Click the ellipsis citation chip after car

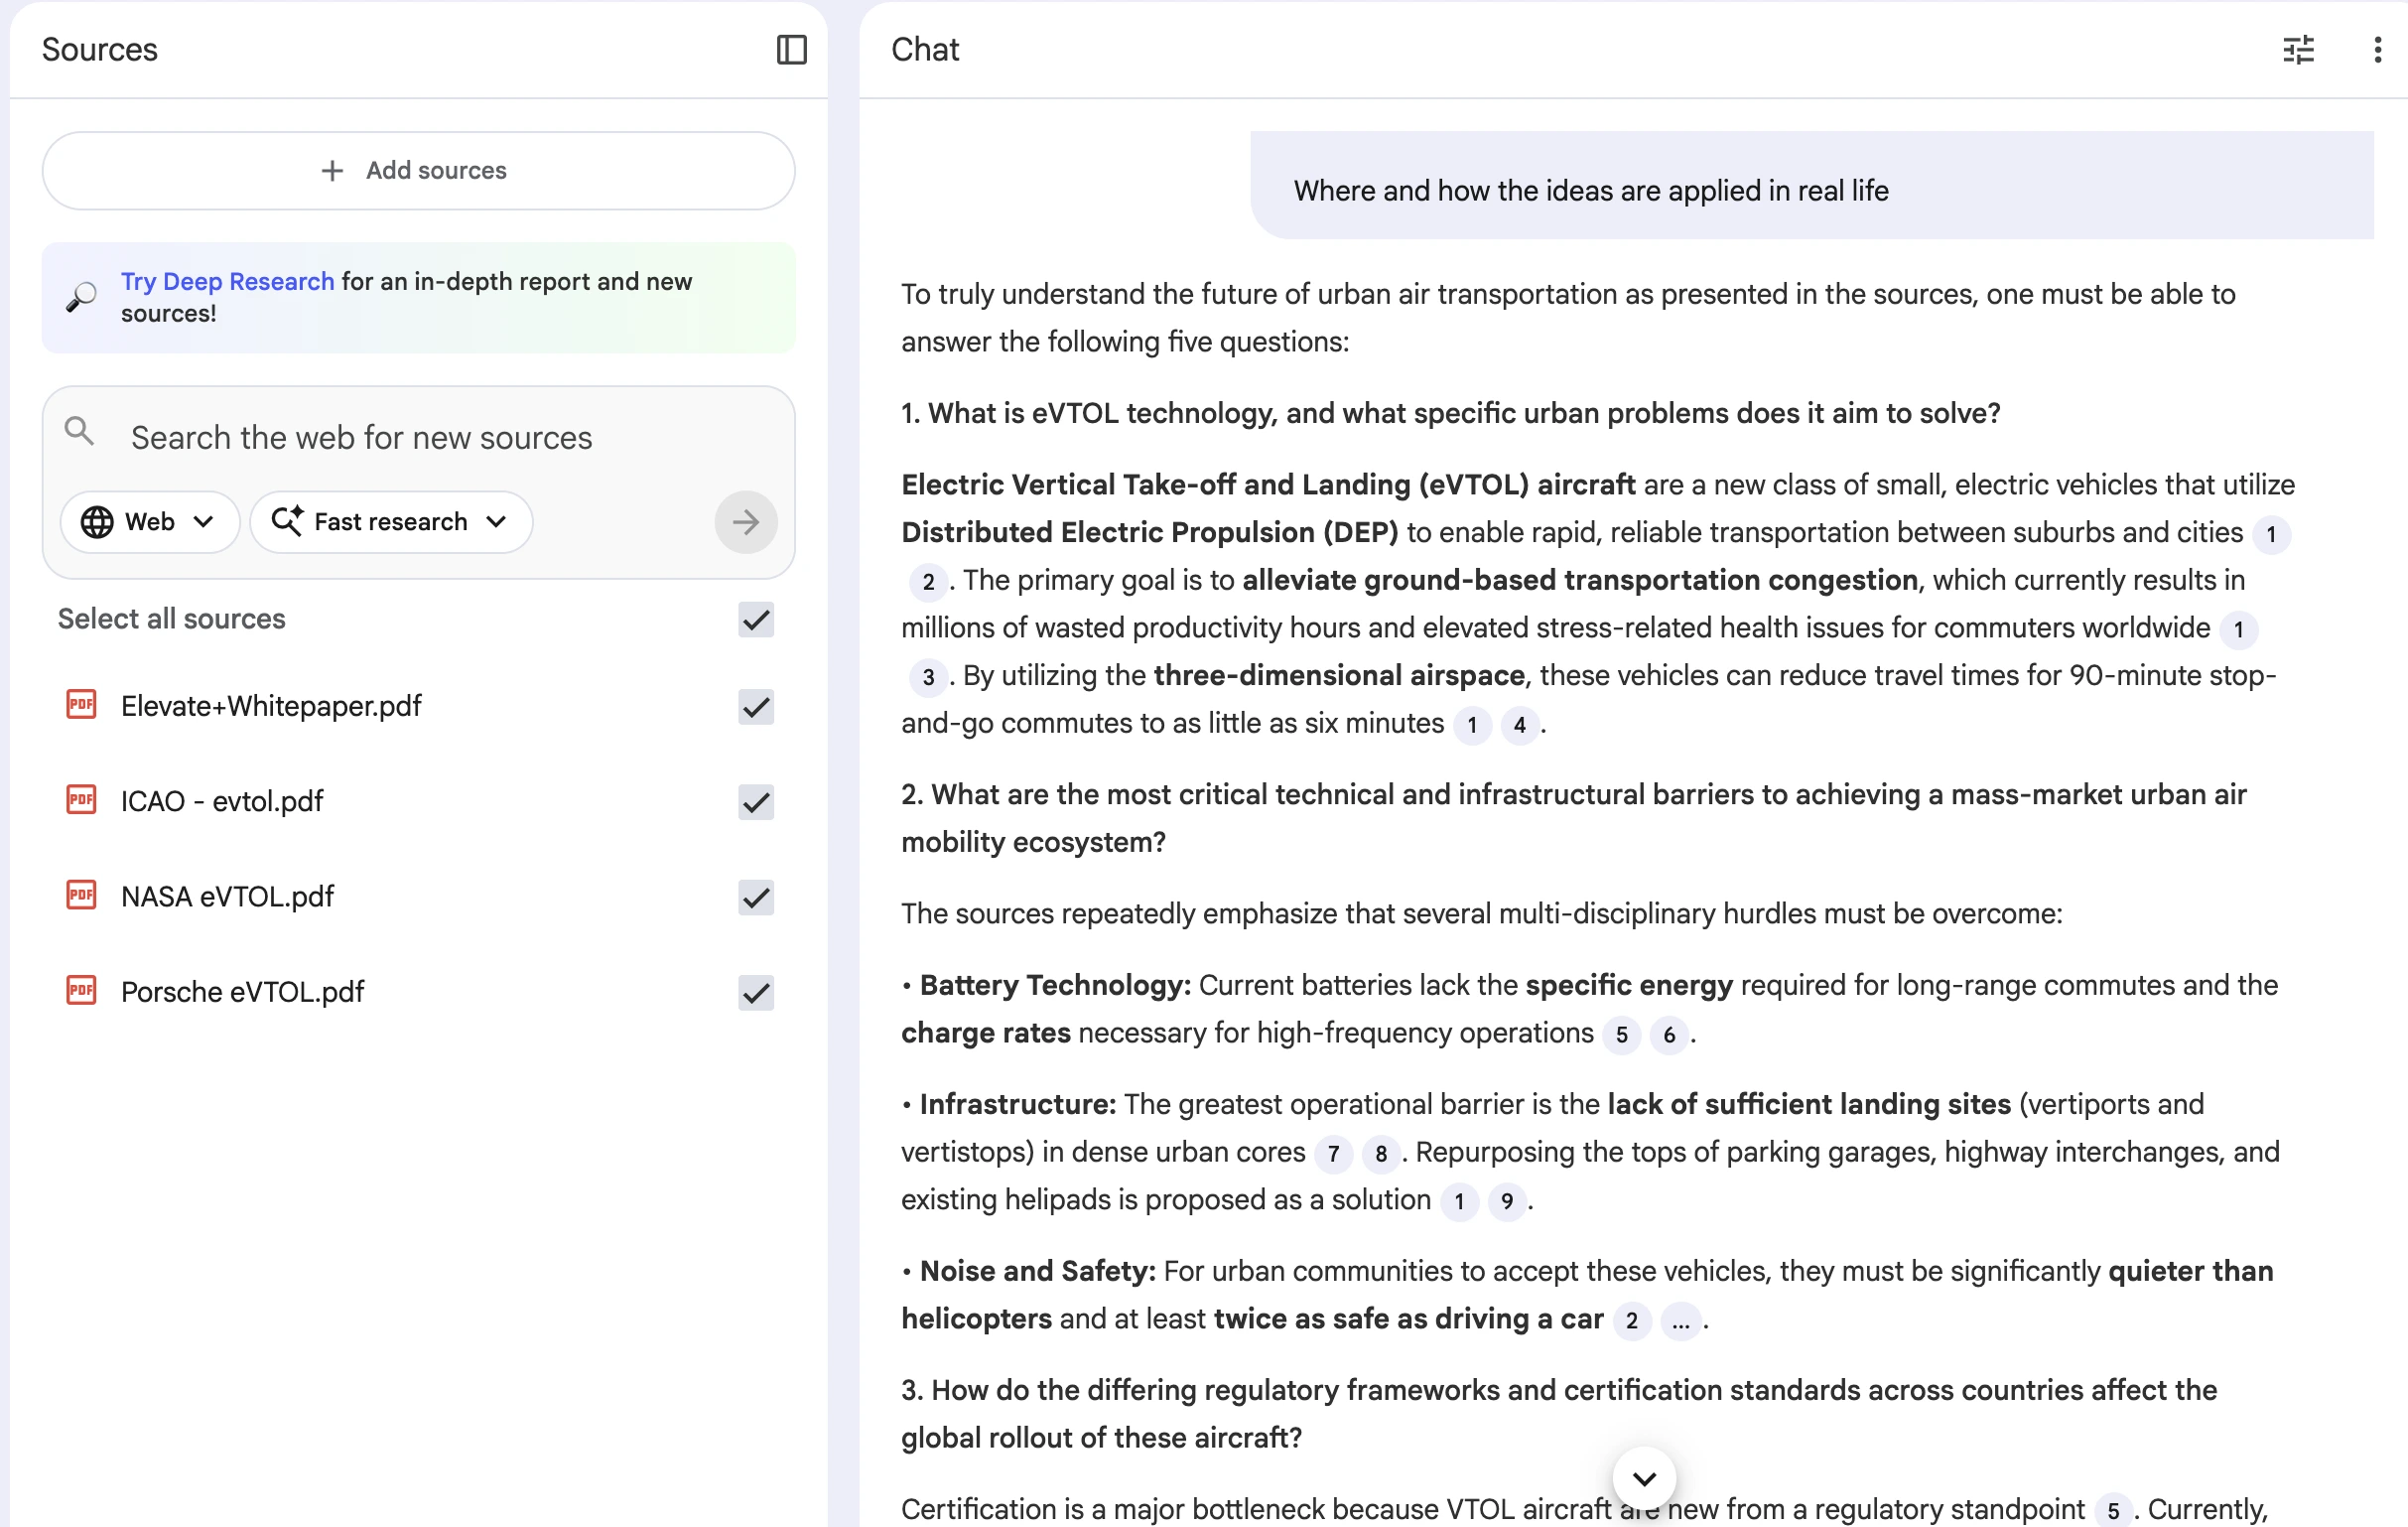(x=1680, y=1321)
